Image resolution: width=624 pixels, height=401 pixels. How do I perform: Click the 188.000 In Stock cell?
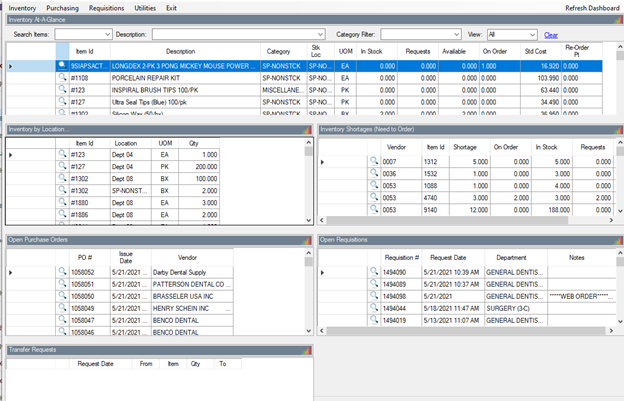[552, 210]
